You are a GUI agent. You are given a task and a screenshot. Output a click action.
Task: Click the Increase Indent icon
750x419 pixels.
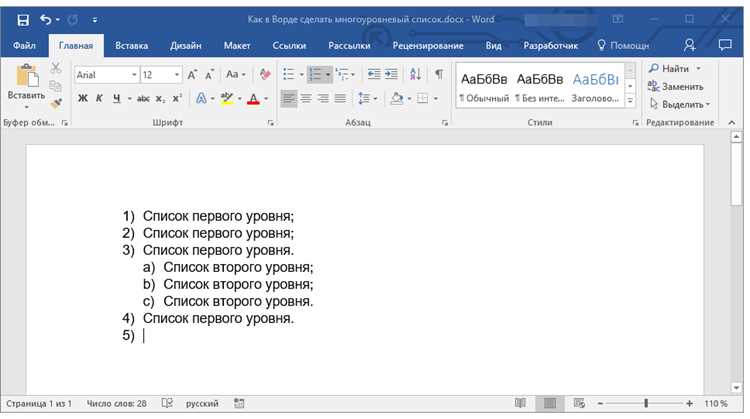click(391, 74)
